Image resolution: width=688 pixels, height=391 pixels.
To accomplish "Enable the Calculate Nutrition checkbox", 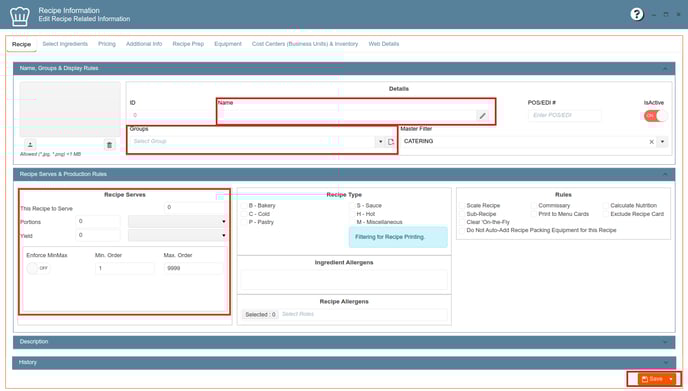I will [606, 205].
